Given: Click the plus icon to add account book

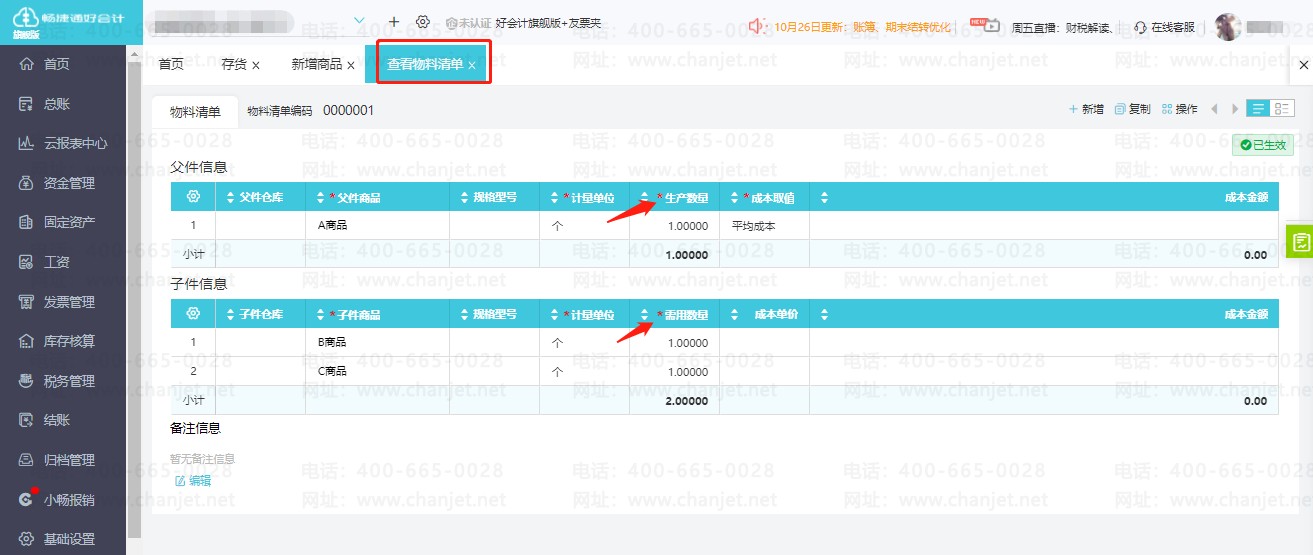Looking at the screenshot, I should [394, 22].
